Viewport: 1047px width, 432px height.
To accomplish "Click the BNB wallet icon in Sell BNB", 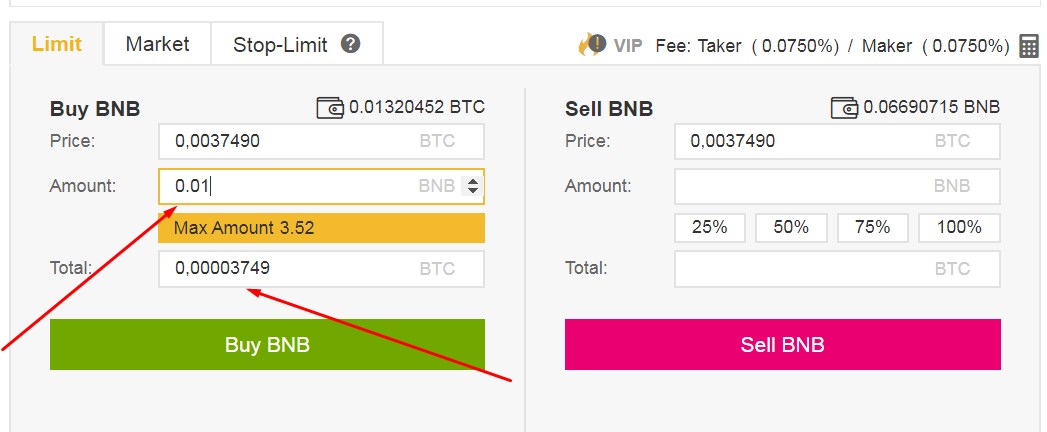I will (x=845, y=107).
